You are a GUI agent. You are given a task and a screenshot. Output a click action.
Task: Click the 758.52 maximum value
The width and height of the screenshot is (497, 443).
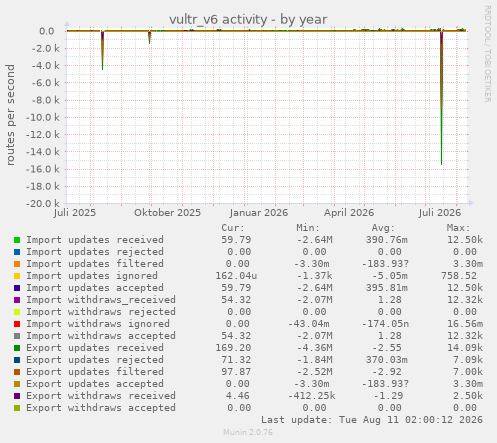pyautogui.click(x=459, y=276)
